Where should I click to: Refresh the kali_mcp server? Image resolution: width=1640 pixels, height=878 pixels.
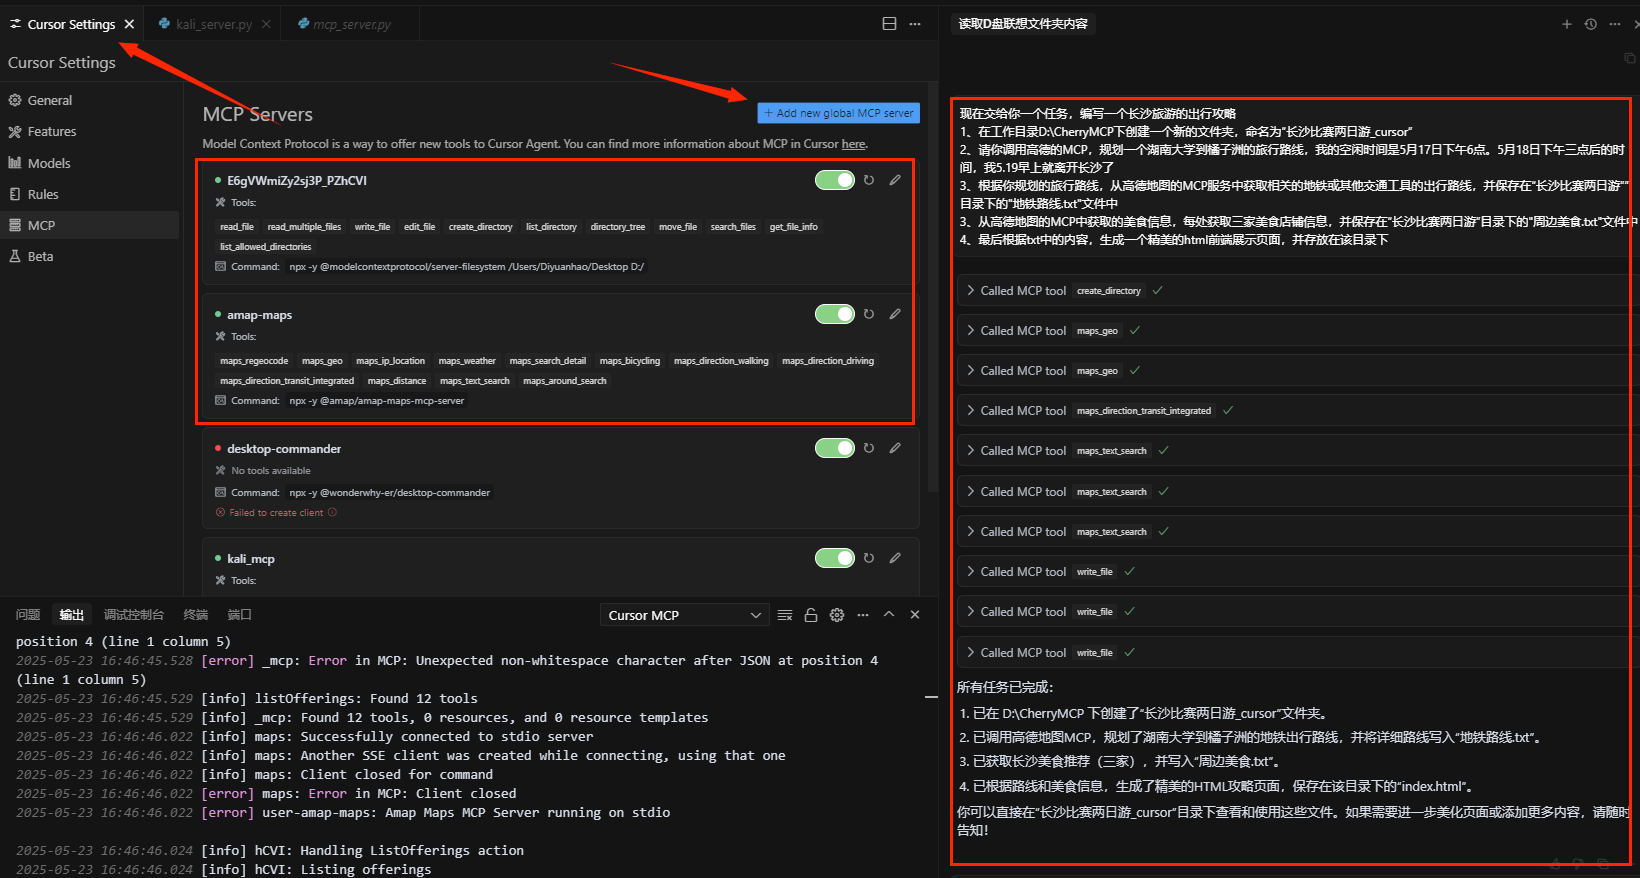(869, 558)
